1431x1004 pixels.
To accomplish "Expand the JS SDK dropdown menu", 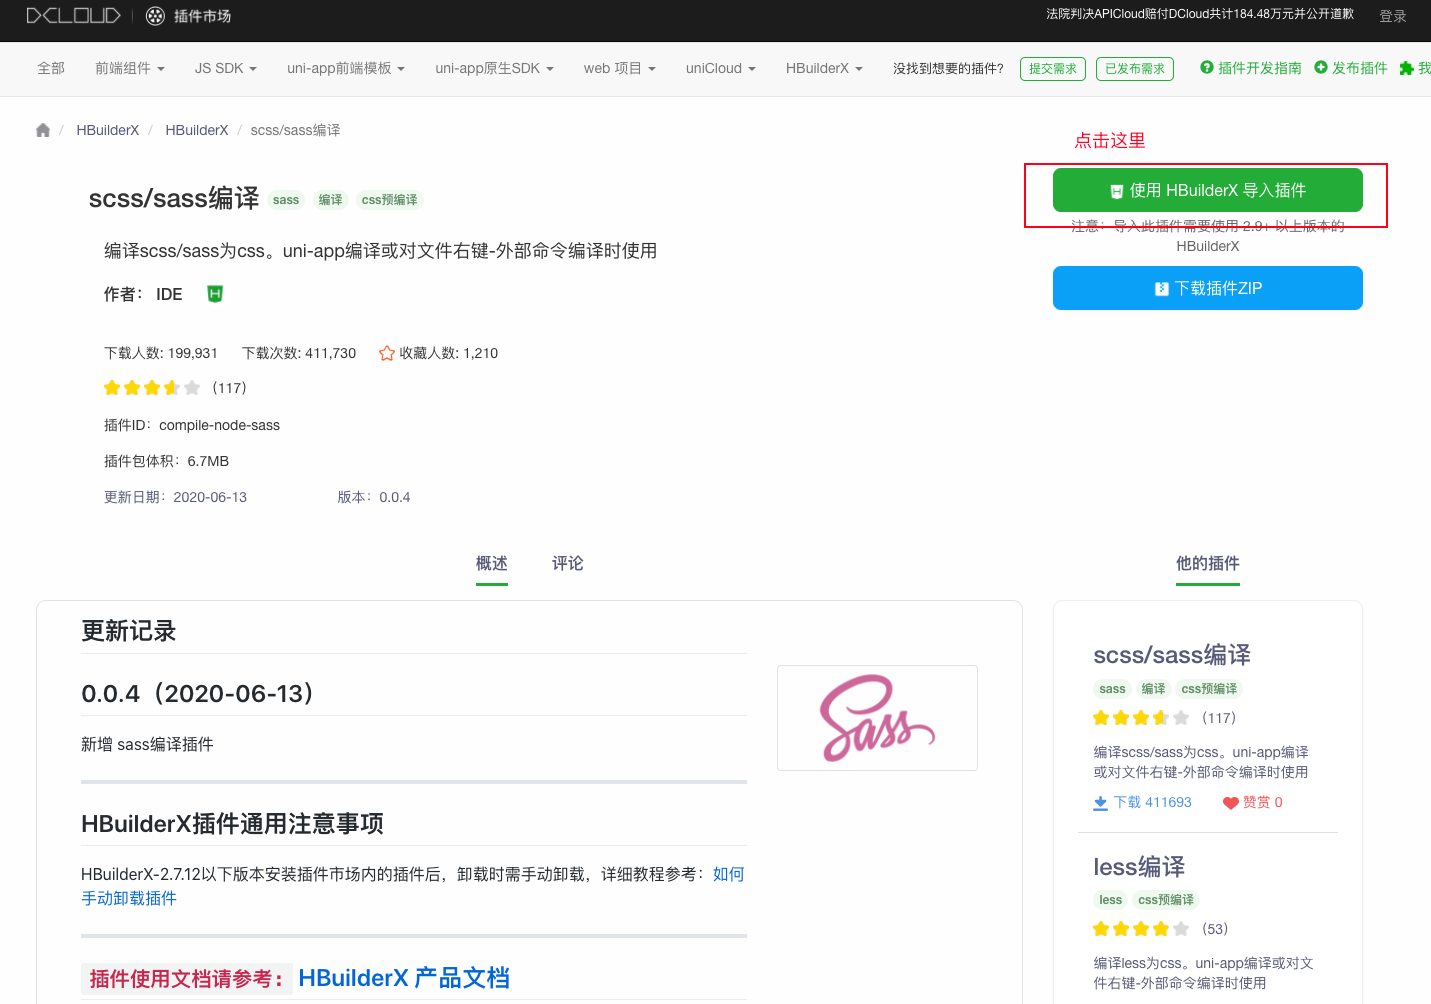I will click(225, 68).
